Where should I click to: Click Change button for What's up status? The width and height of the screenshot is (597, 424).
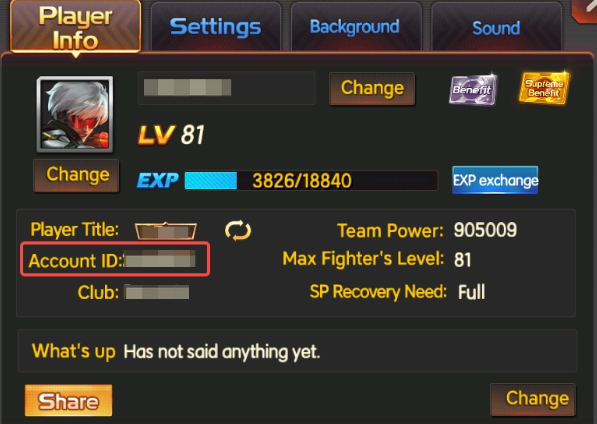pyautogui.click(x=533, y=399)
